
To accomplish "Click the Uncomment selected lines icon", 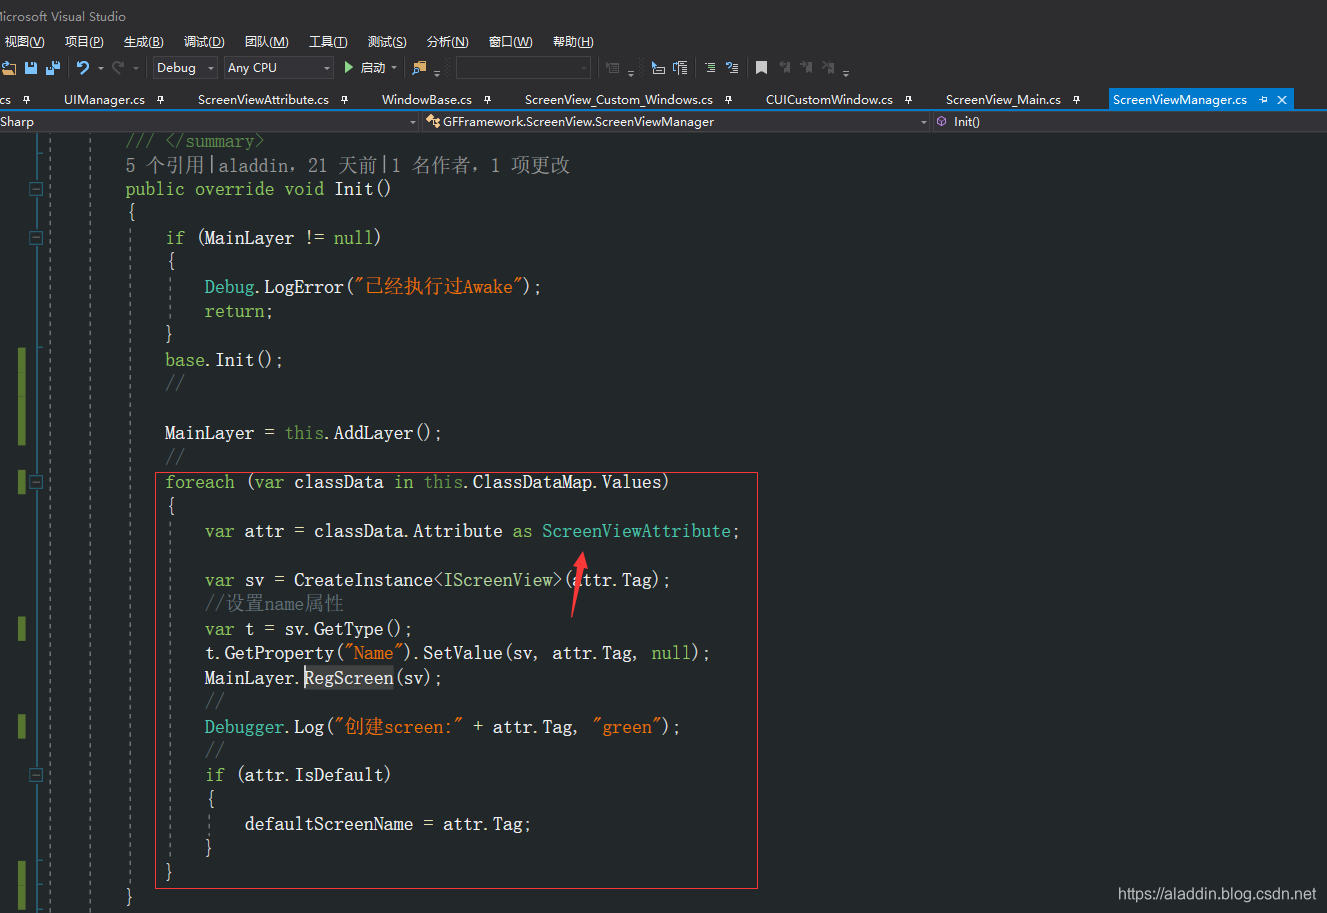I will [732, 68].
